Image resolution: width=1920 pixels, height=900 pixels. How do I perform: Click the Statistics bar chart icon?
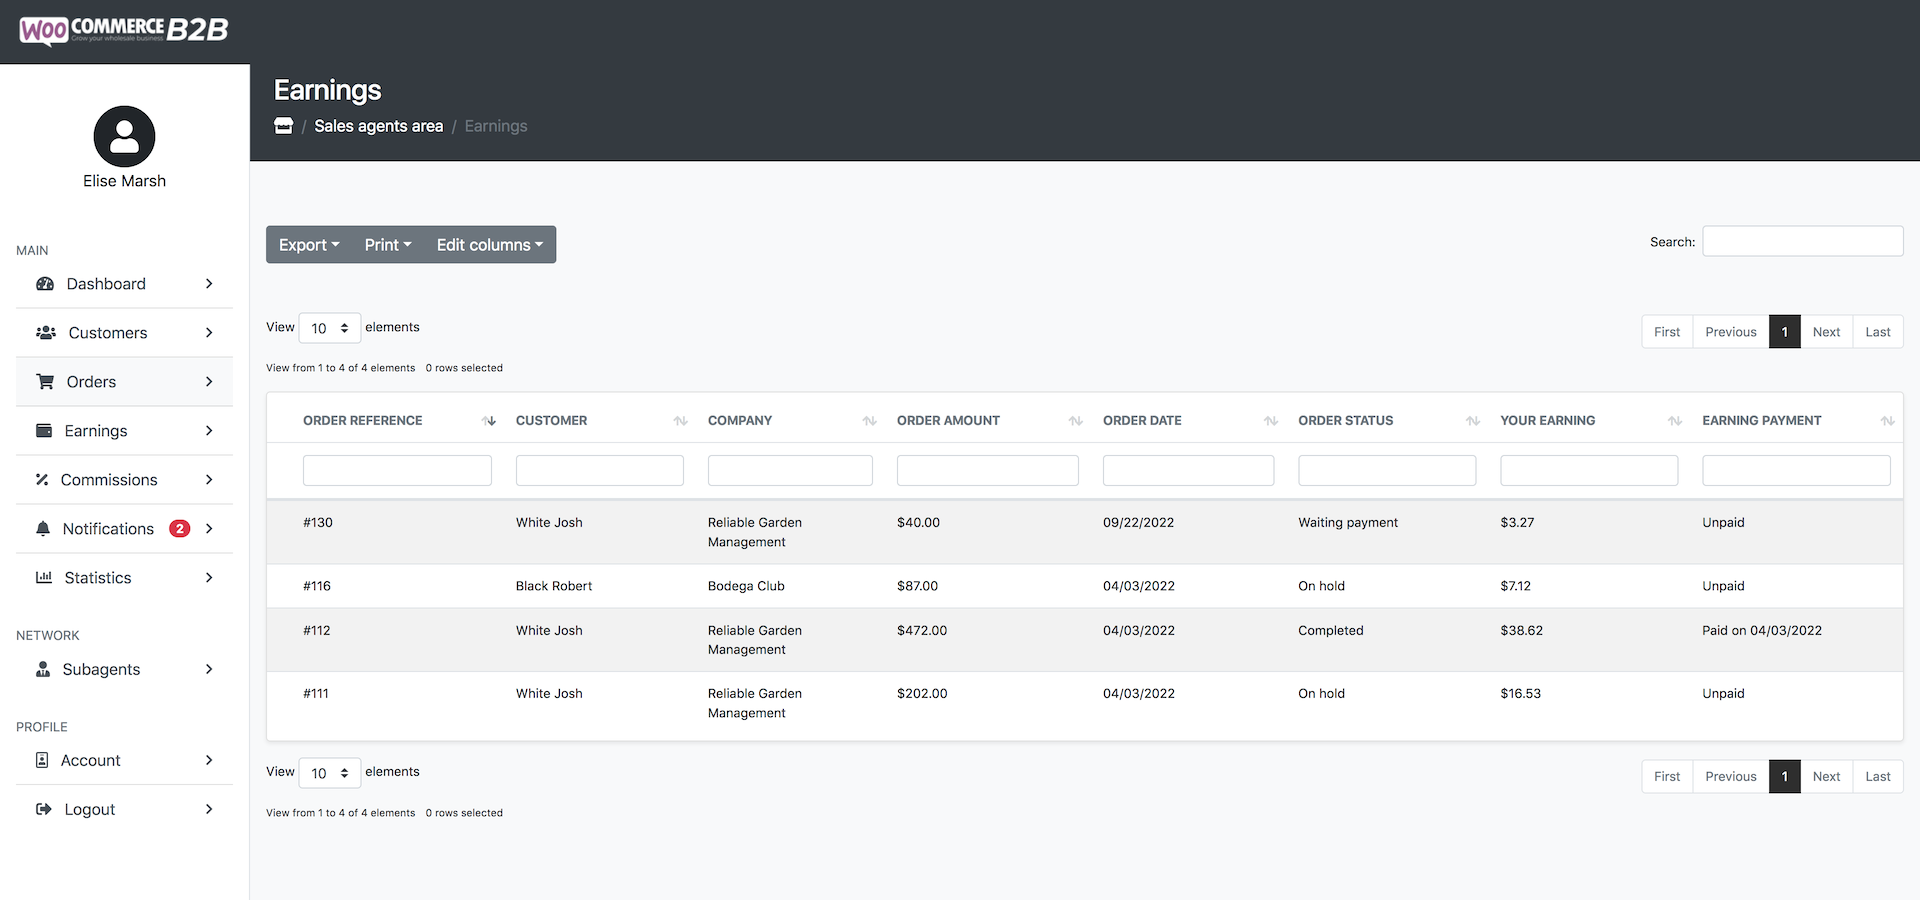[44, 578]
